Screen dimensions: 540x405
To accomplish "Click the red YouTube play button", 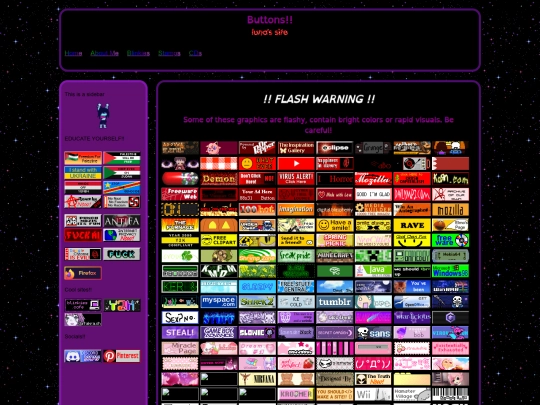I will (296, 164).
